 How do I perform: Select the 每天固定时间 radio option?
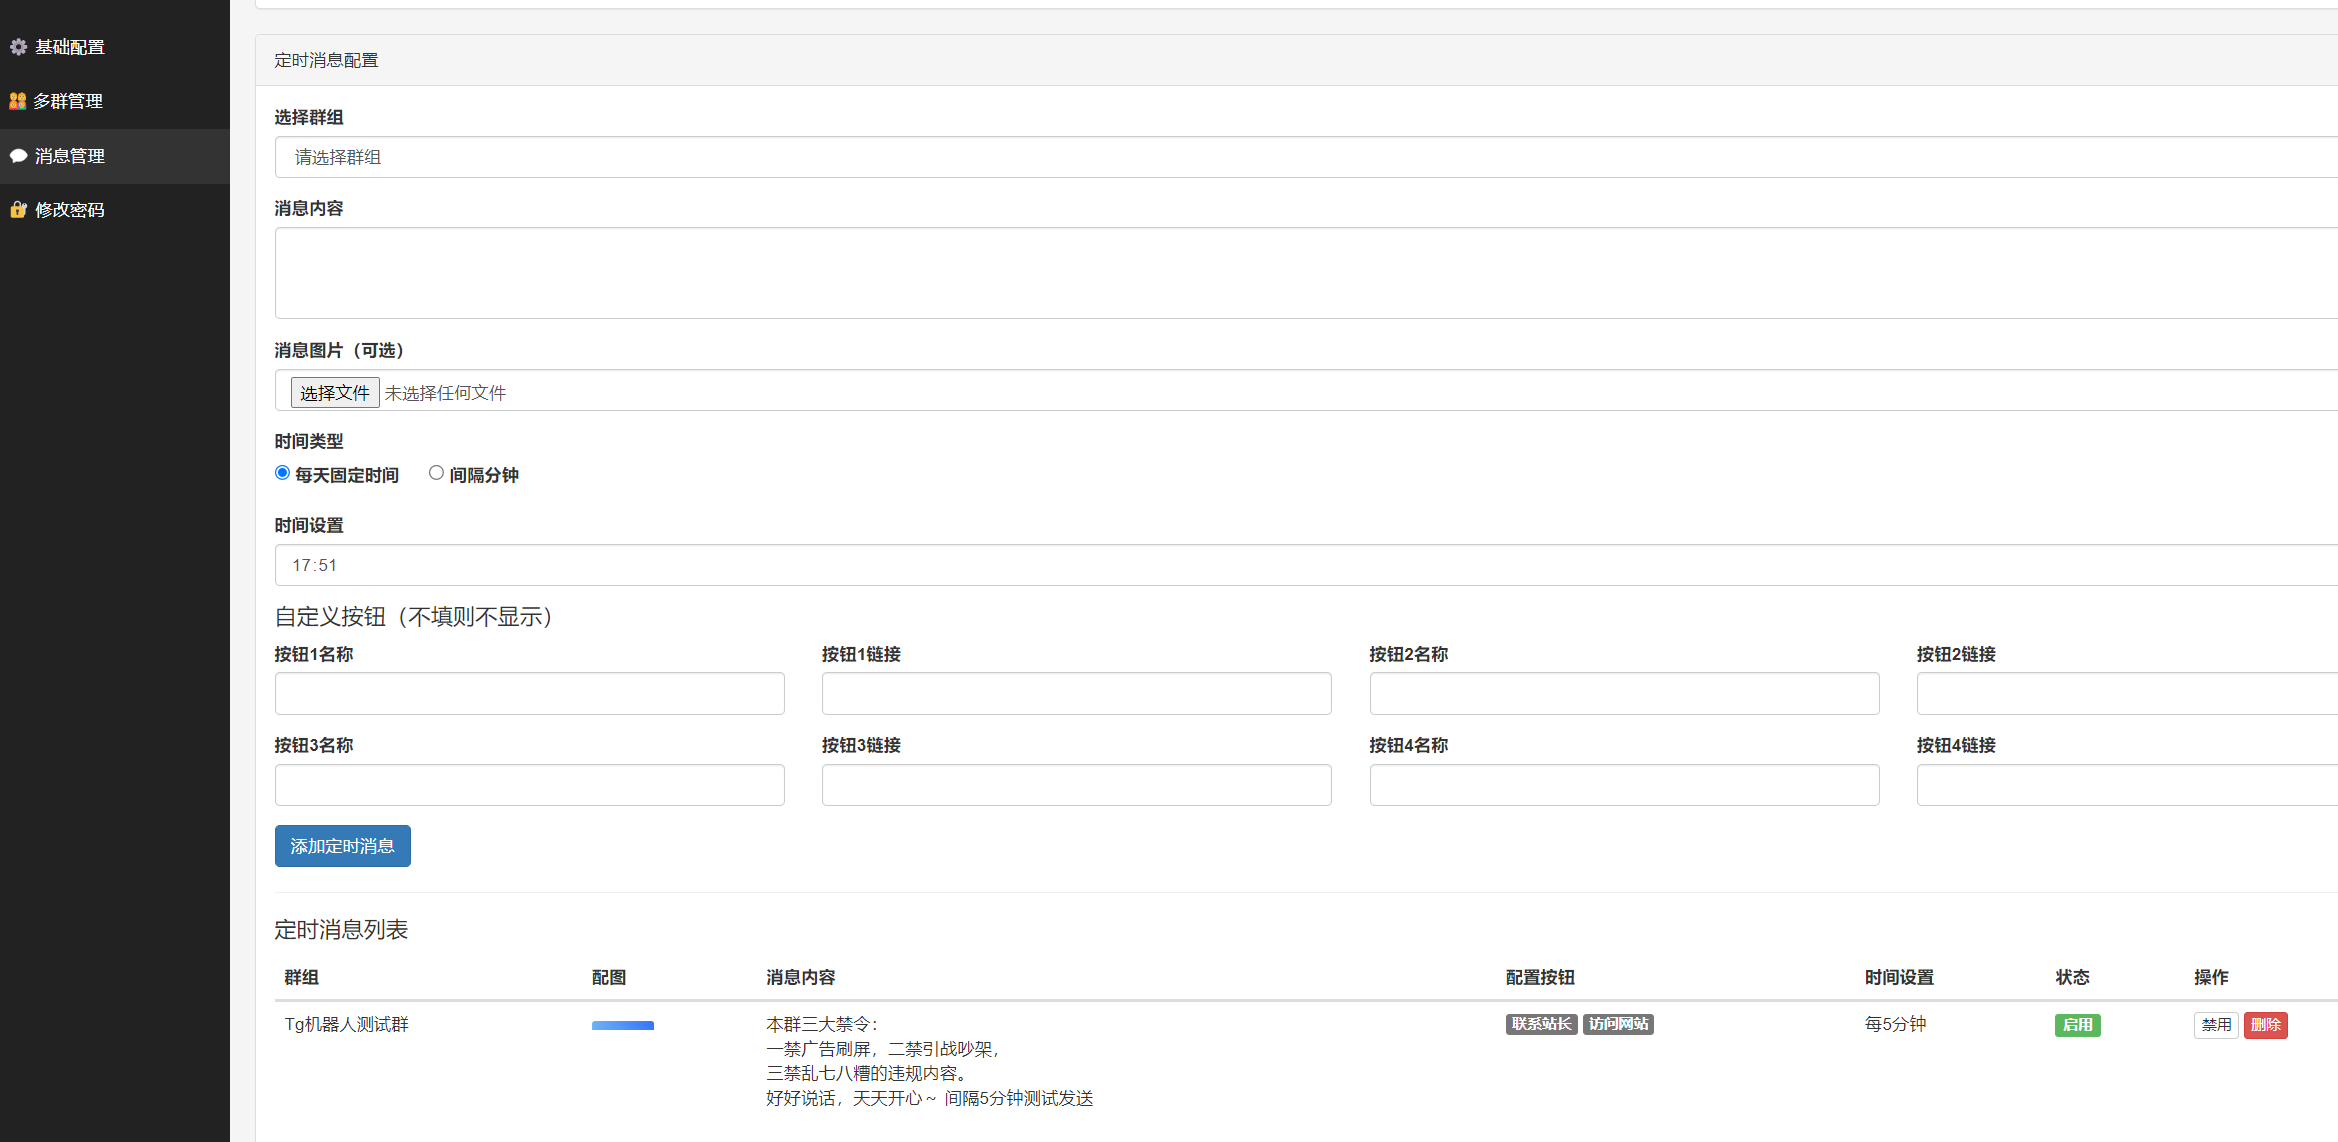pyautogui.click(x=282, y=473)
